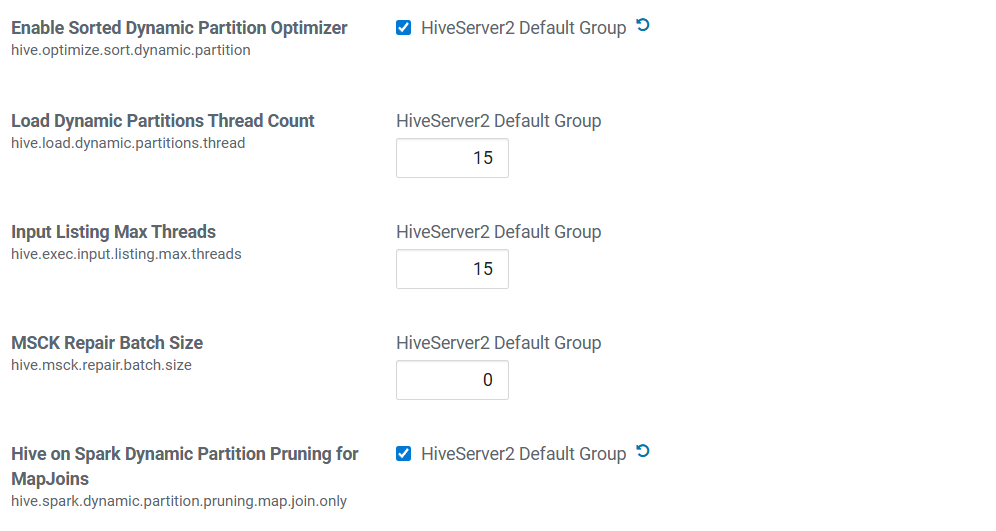
Task: Click HiveServer2 Default Group beside Spark Pruning checkbox
Action: click(x=524, y=454)
